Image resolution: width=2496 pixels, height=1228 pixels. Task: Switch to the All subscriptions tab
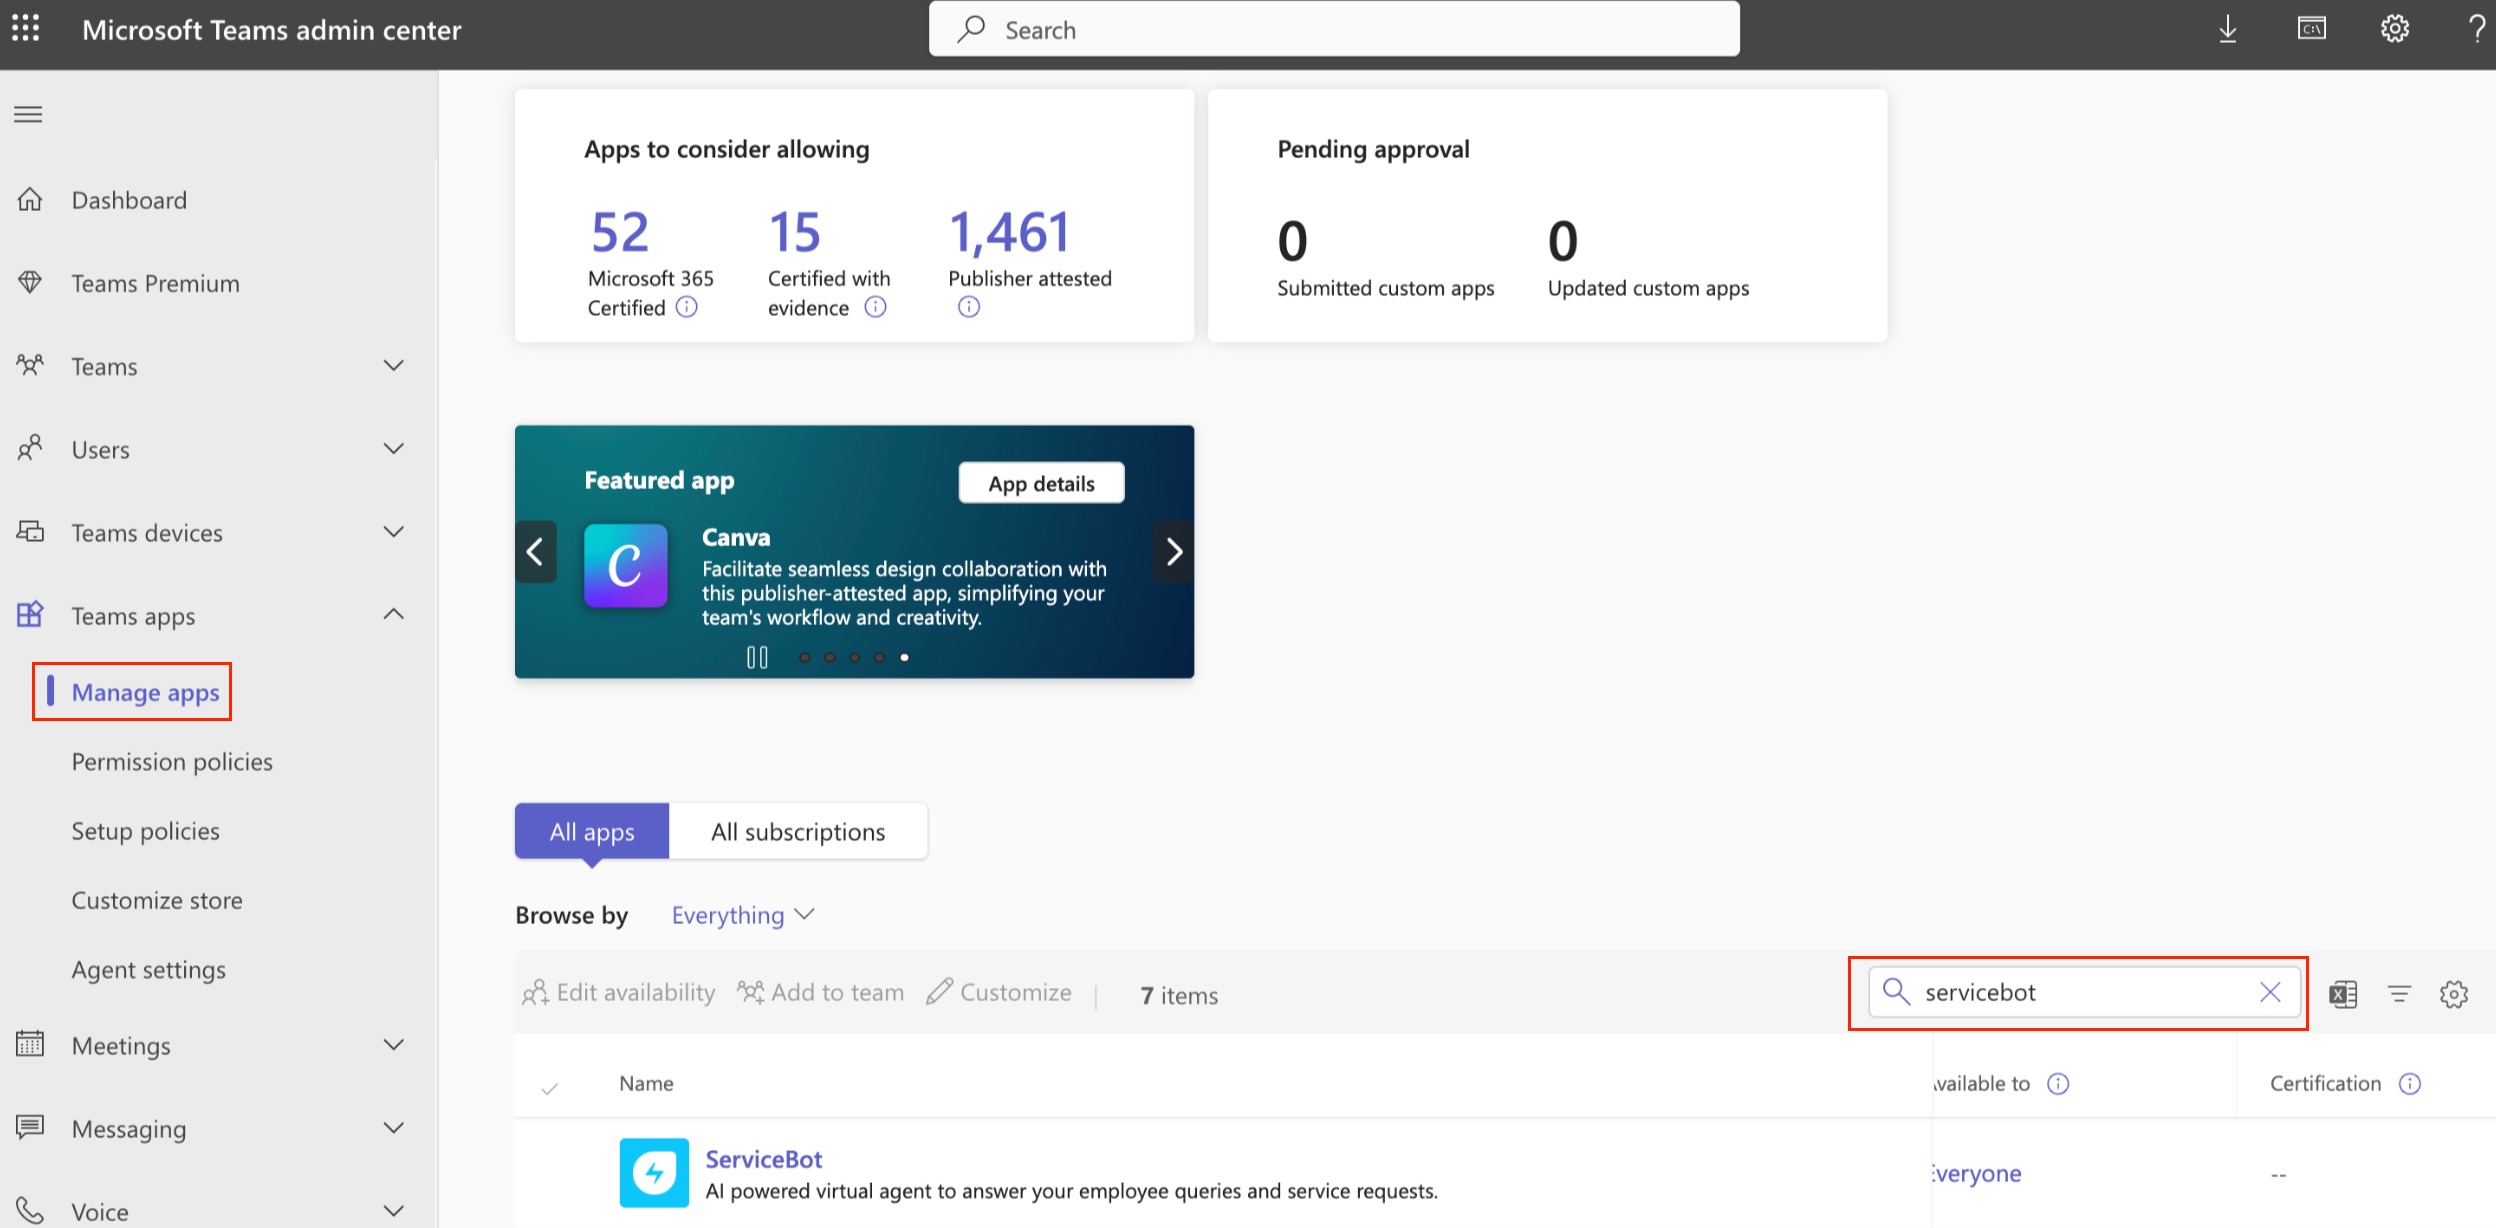coord(797,831)
